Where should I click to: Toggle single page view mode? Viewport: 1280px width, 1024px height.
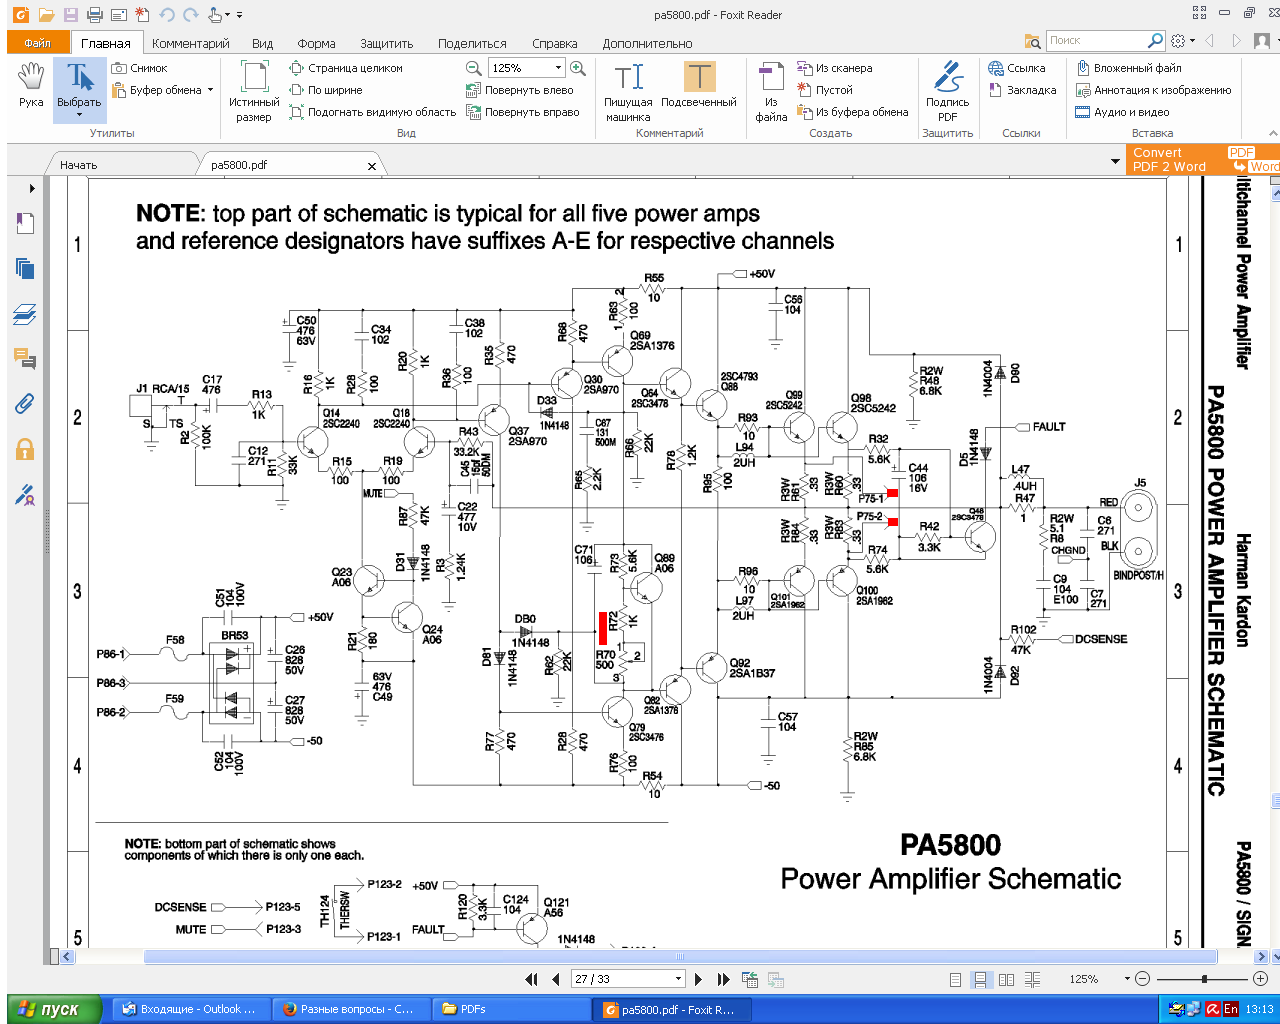coord(955,979)
